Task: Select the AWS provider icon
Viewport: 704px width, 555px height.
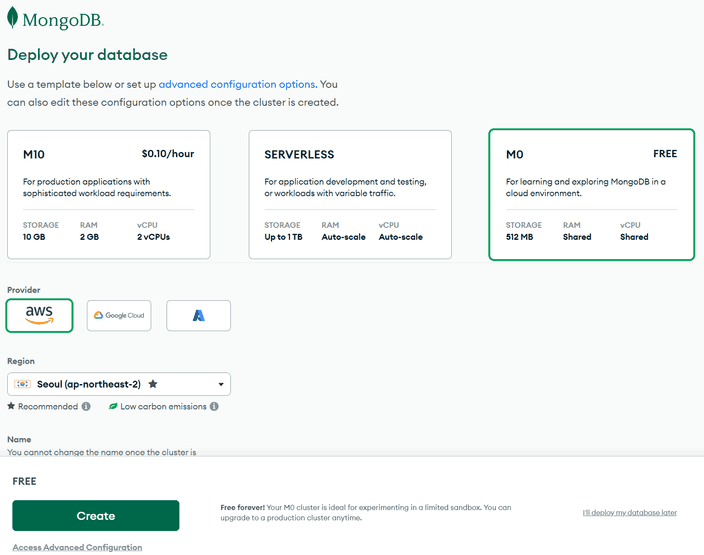Action: [x=40, y=315]
